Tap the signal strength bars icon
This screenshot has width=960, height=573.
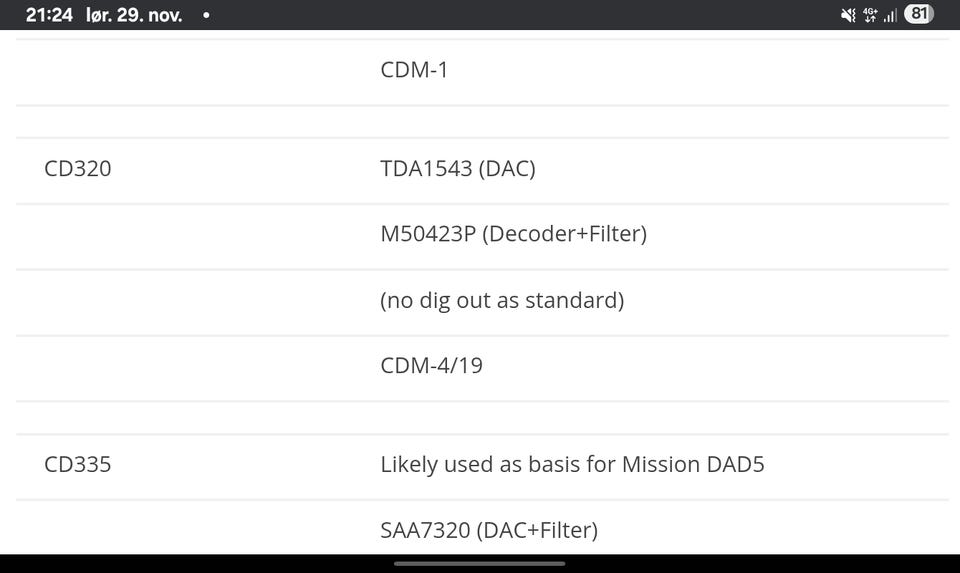(890, 15)
